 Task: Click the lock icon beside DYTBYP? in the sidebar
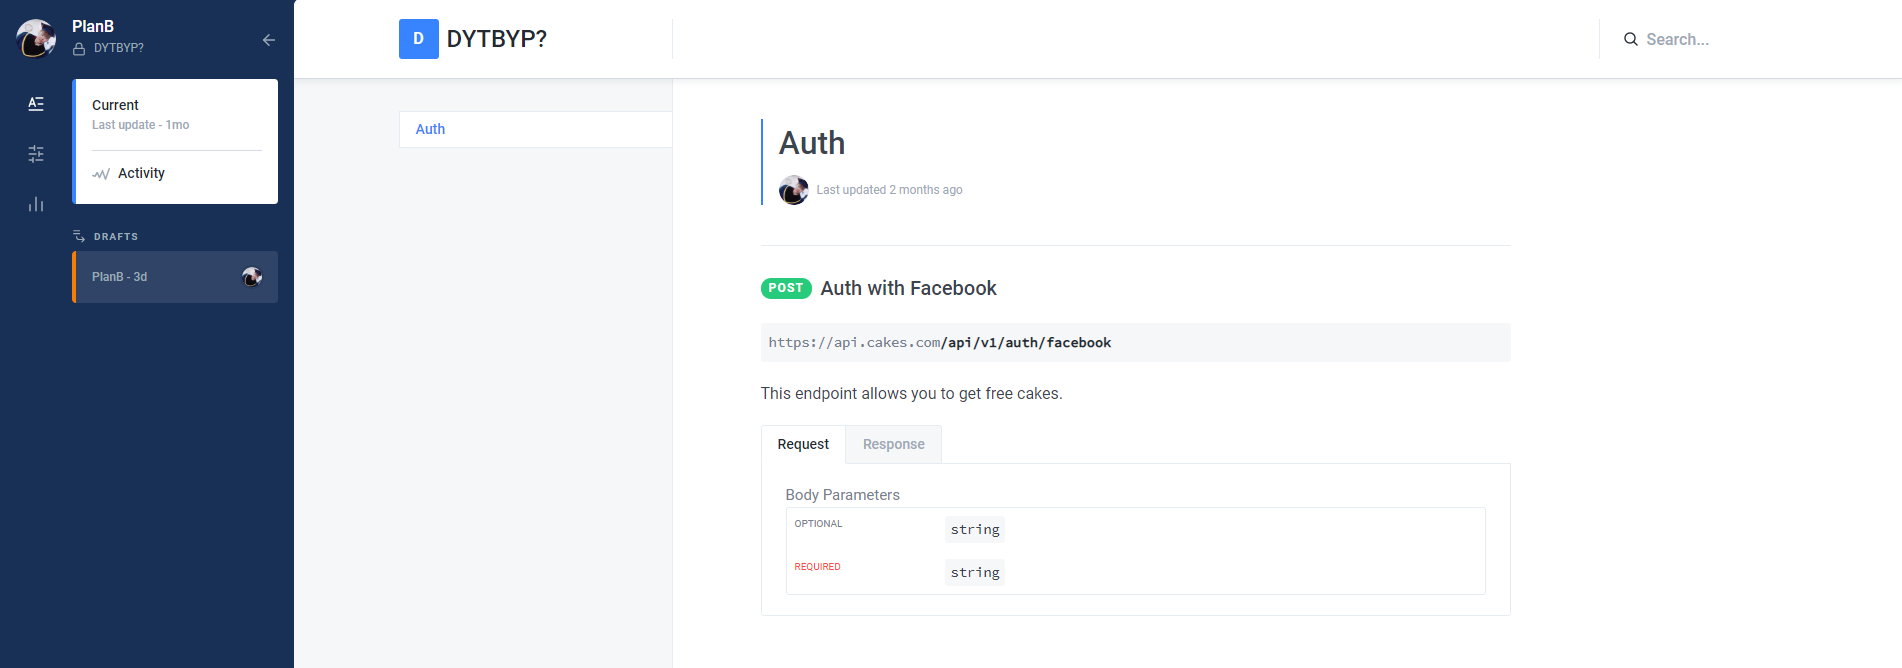[79, 49]
